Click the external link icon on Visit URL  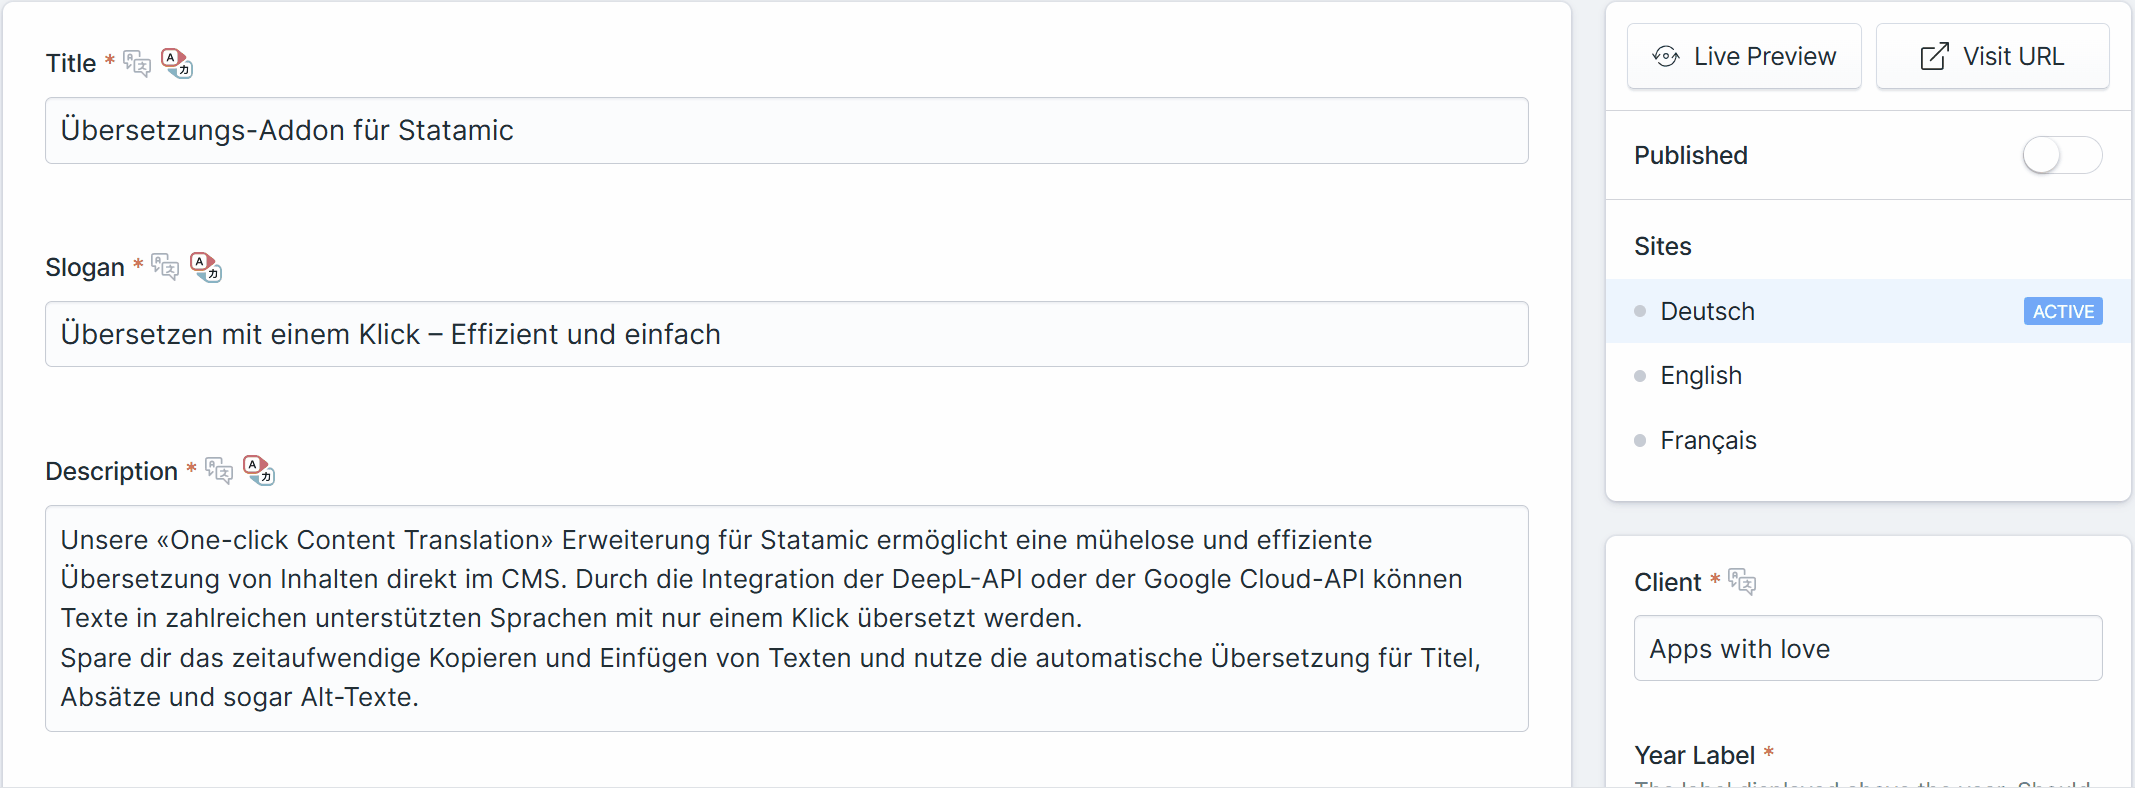click(x=1930, y=57)
